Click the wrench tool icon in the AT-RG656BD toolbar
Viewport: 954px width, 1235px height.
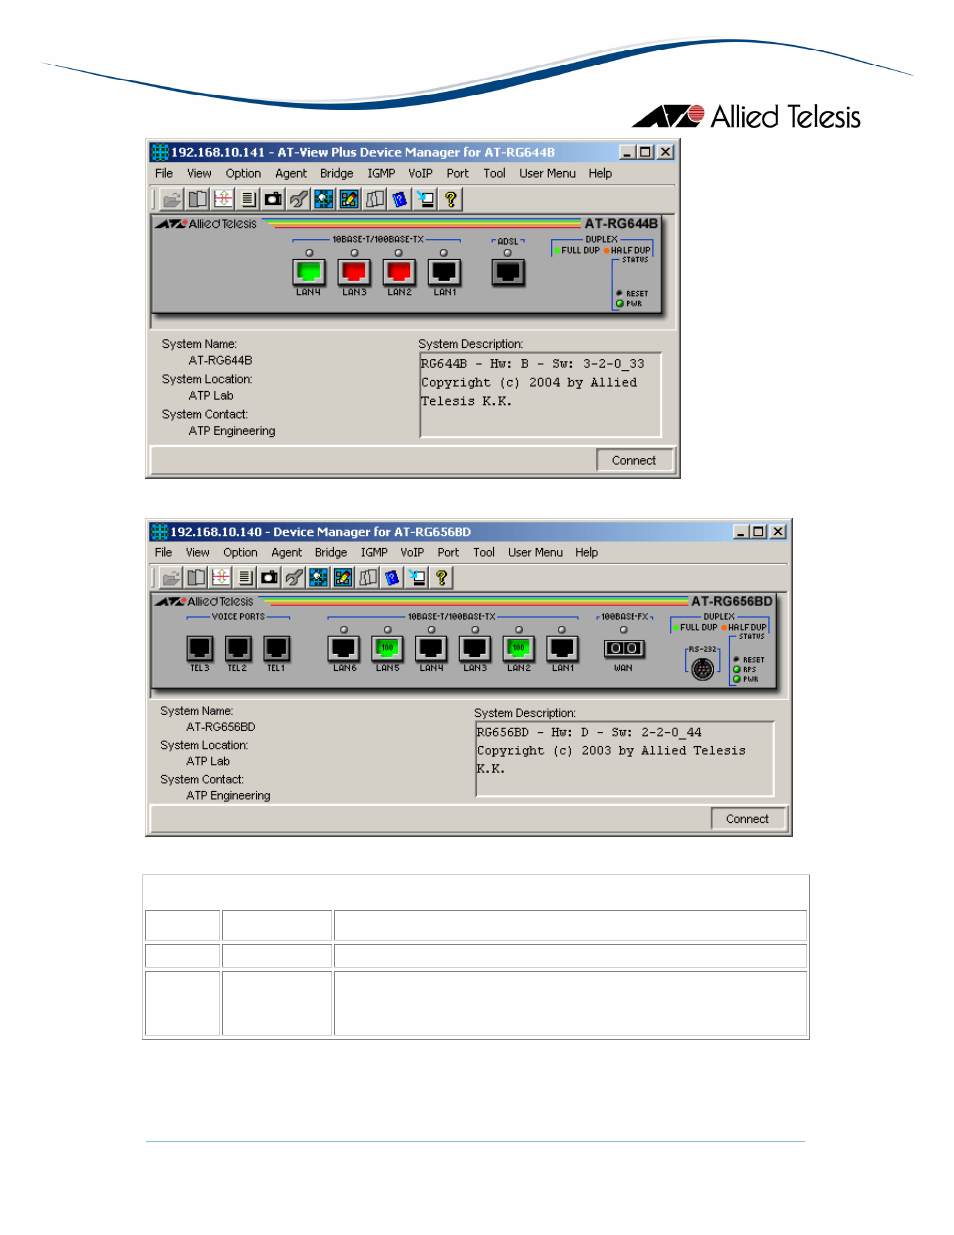(x=294, y=577)
